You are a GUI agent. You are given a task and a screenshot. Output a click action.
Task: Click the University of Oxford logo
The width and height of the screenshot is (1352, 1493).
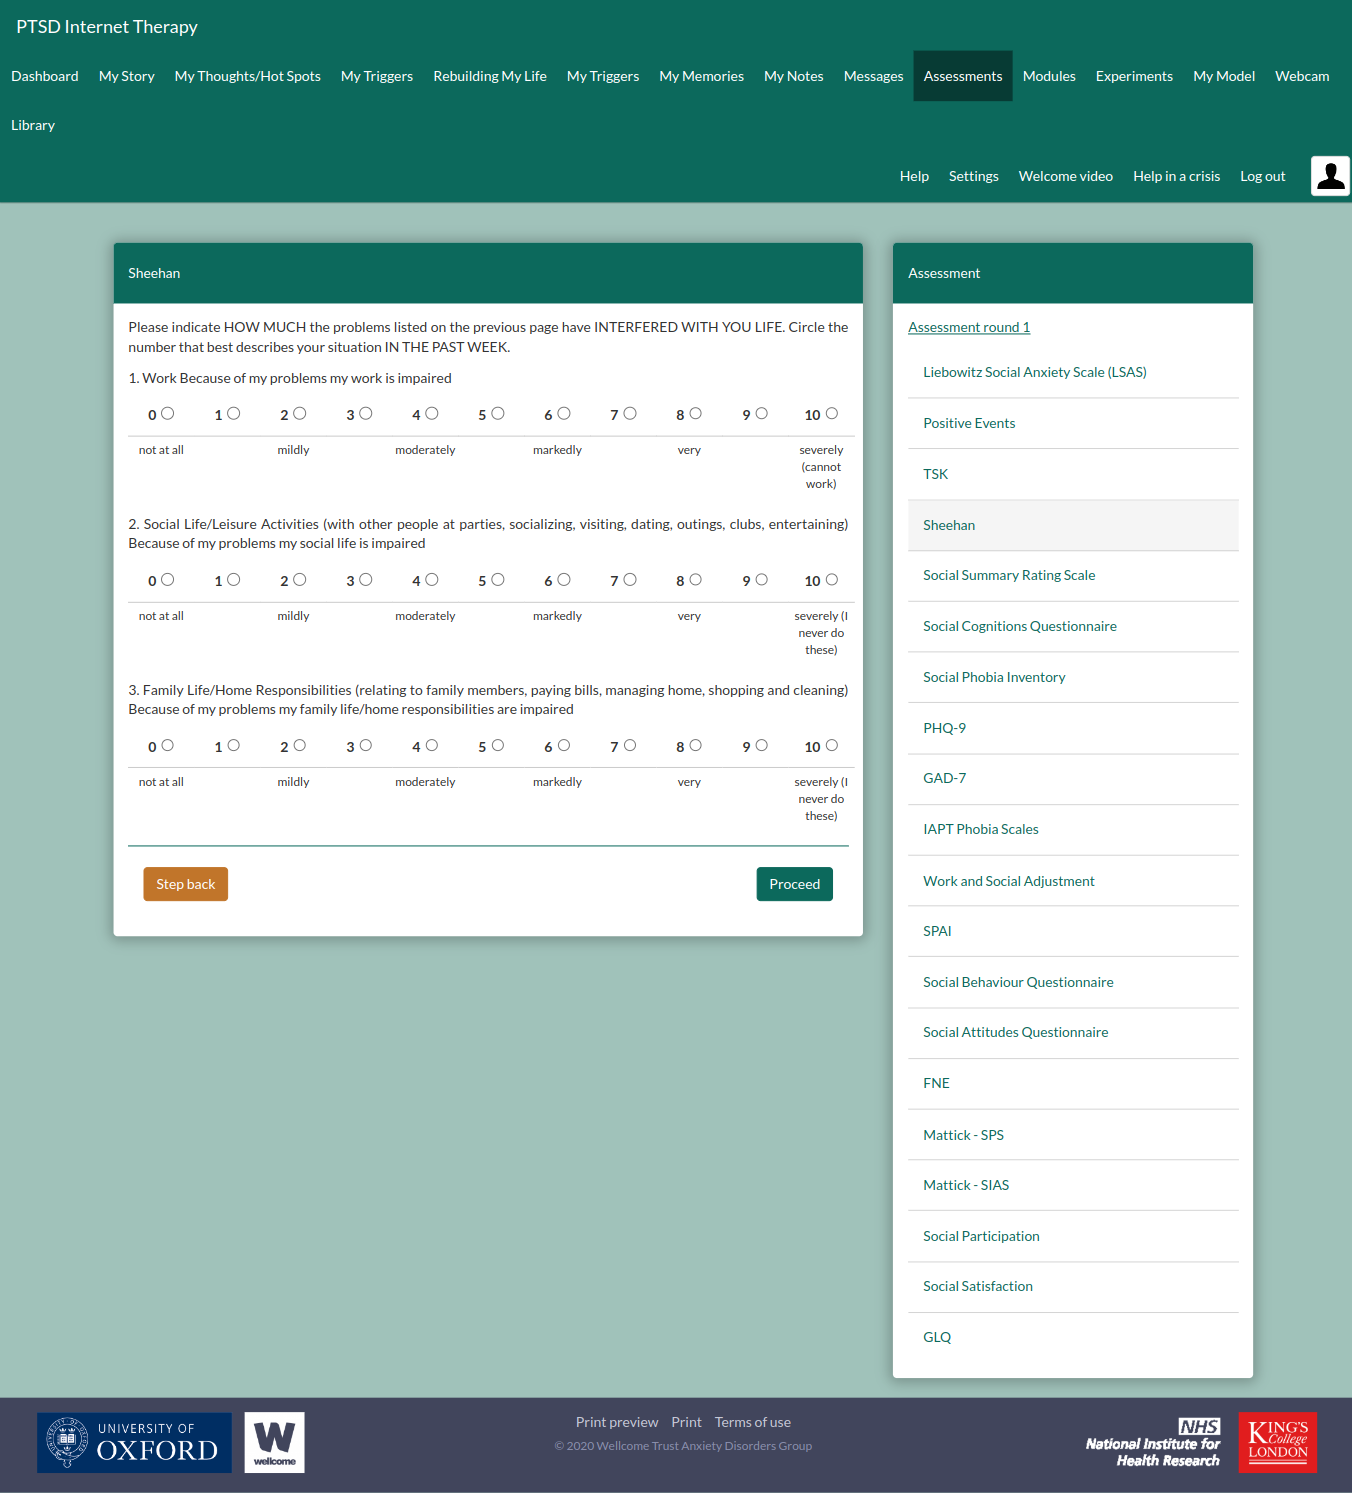point(134,1442)
